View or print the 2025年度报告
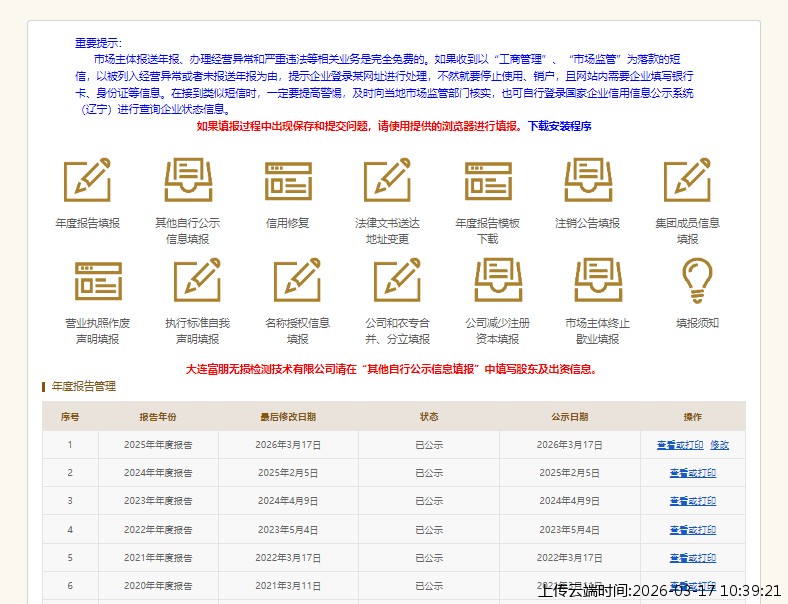This screenshot has width=788, height=604. point(680,445)
